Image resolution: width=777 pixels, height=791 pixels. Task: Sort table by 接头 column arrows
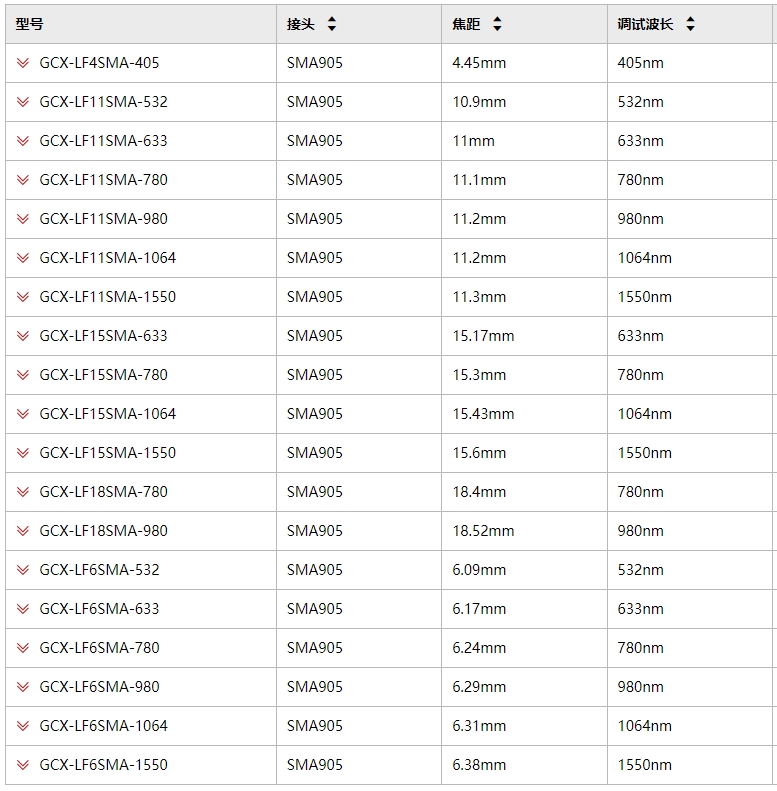(331, 24)
